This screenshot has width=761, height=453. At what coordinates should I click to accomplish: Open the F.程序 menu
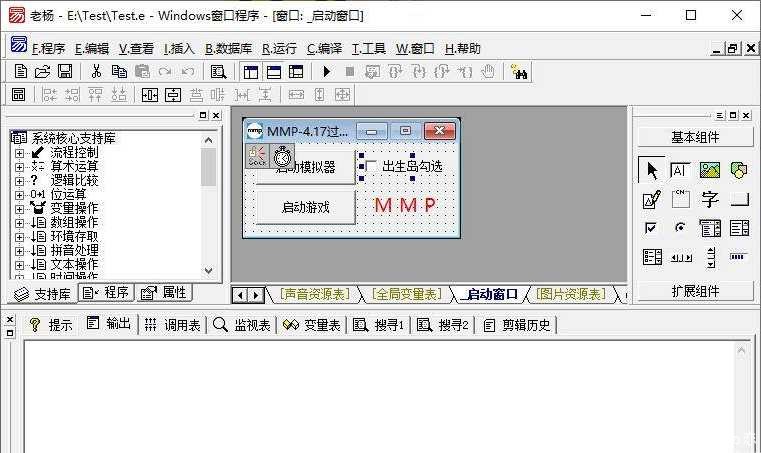pyautogui.click(x=48, y=49)
